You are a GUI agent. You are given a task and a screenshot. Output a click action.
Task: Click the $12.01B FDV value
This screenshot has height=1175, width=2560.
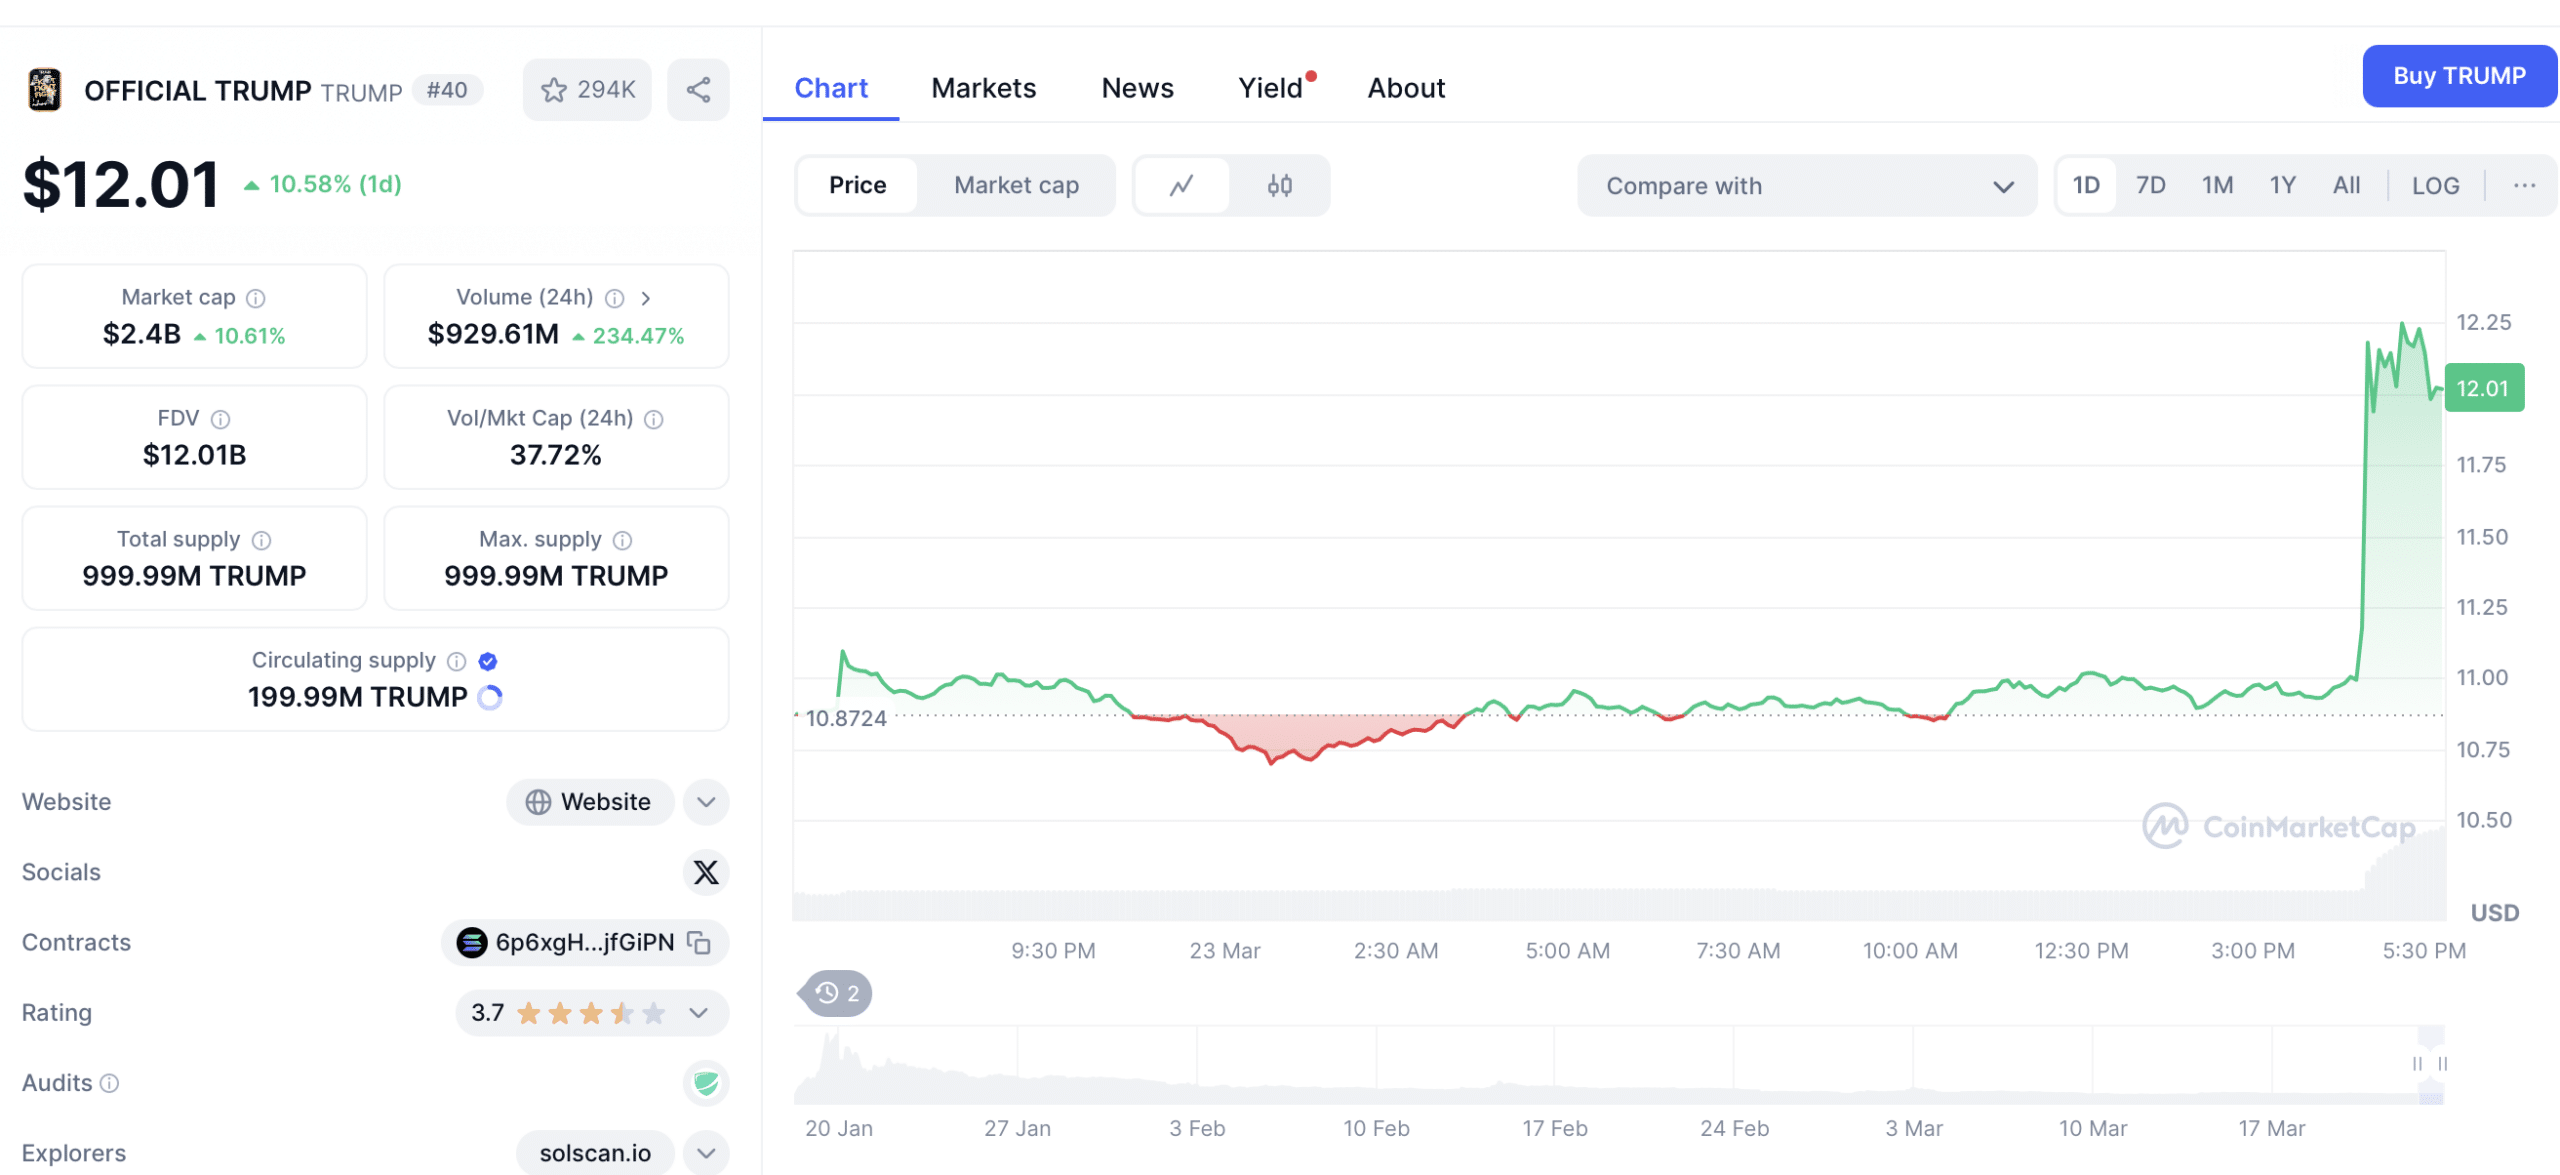tap(195, 455)
